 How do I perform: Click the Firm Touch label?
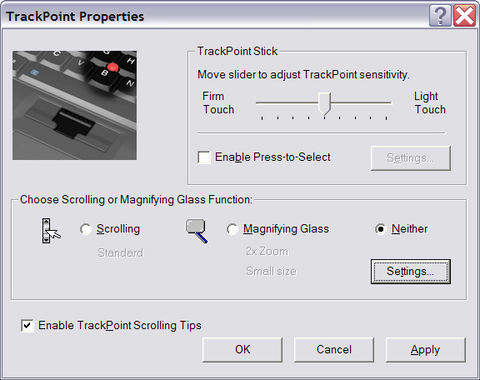218,103
